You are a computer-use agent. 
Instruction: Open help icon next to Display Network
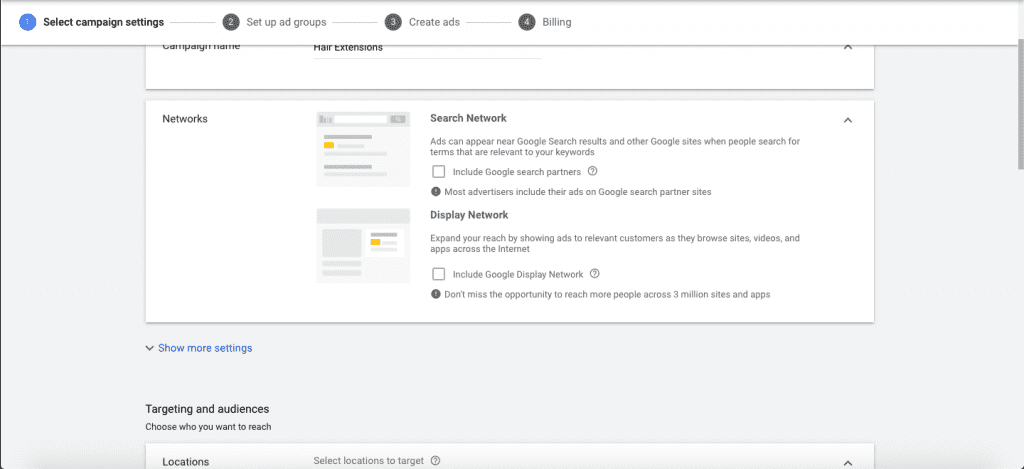595,274
